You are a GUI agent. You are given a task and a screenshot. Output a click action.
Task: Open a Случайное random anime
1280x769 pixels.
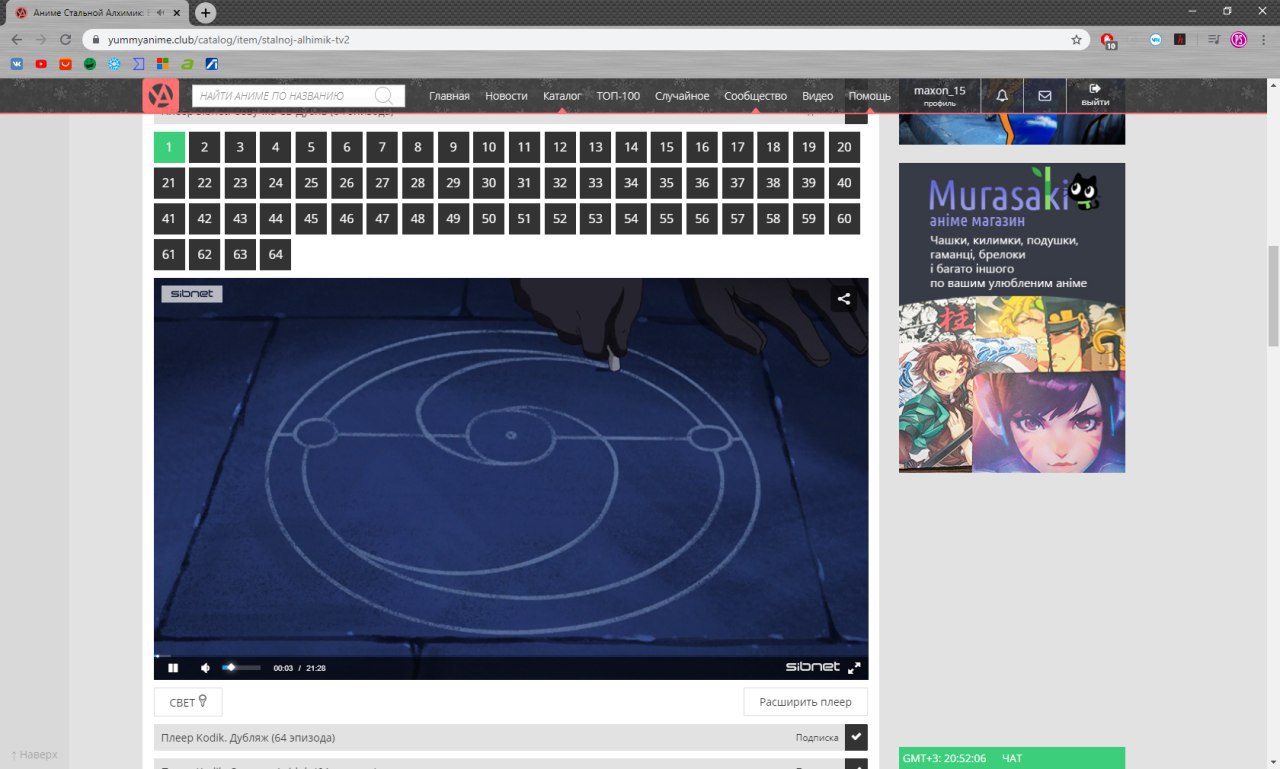click(x=682, y=96)
